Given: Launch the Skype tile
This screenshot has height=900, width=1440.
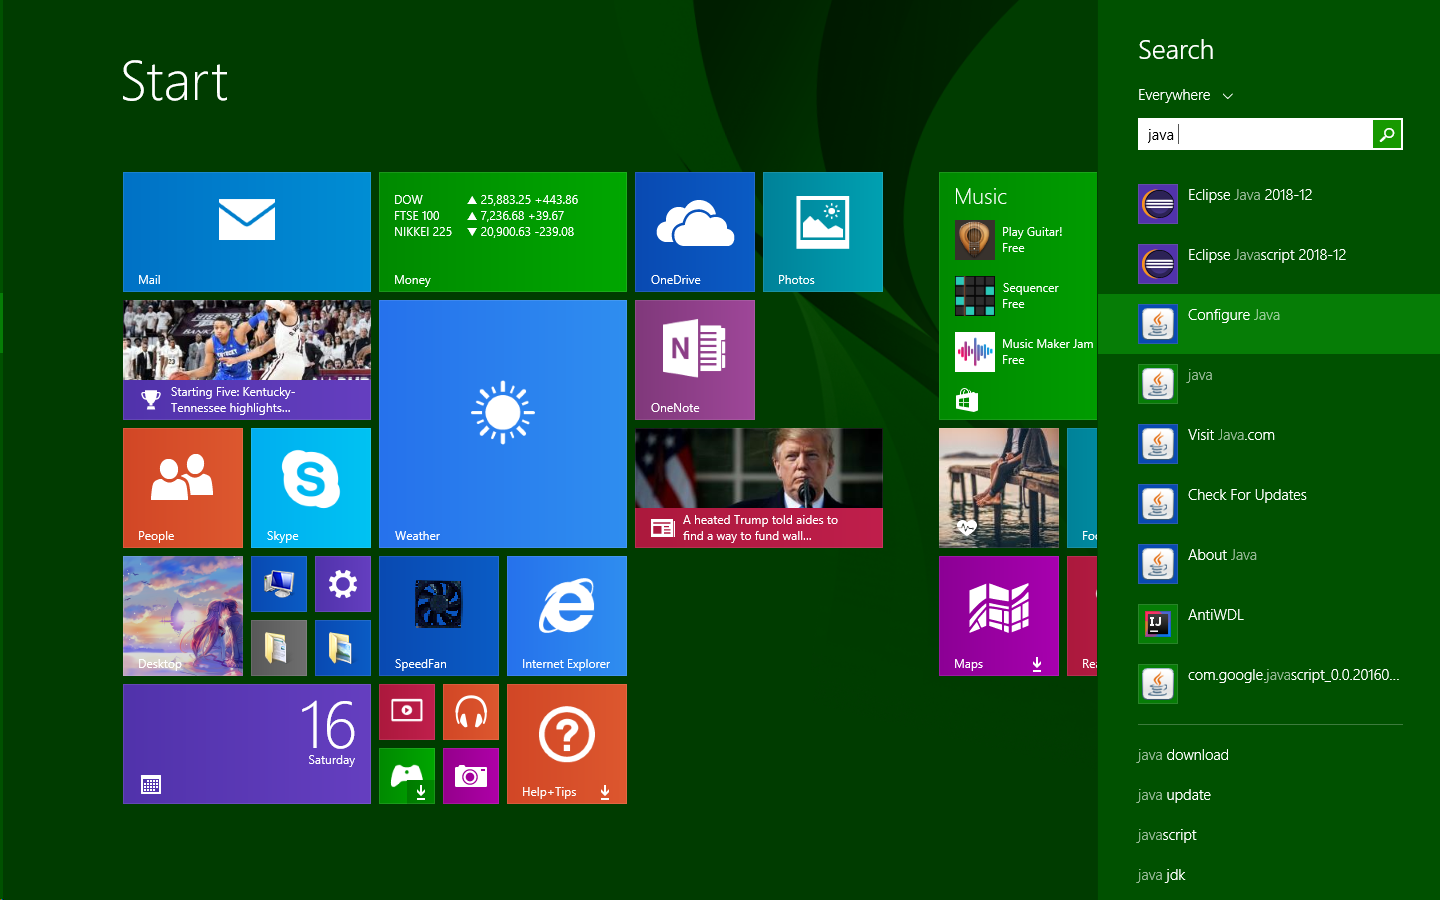Looking at the screenshot, I should (310, 488).
